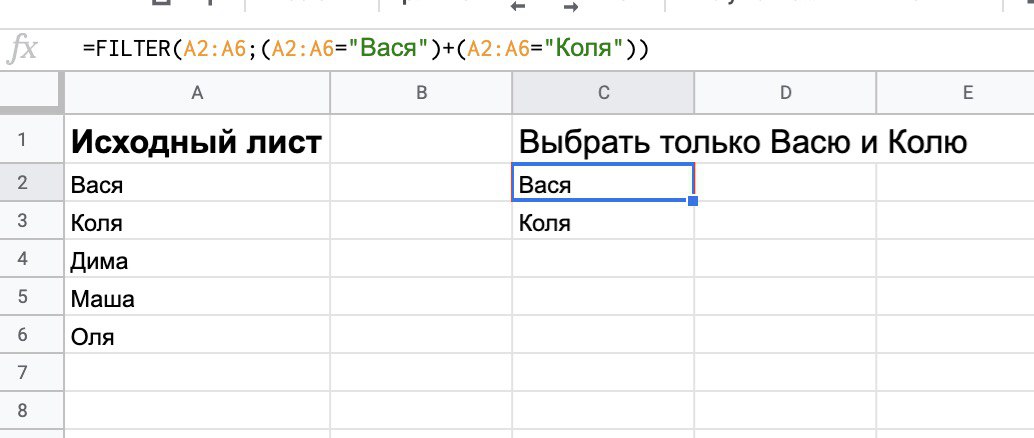Click the cell containing "Маша"
This screenshot has width=1034, height=438.
coord(197,299)
